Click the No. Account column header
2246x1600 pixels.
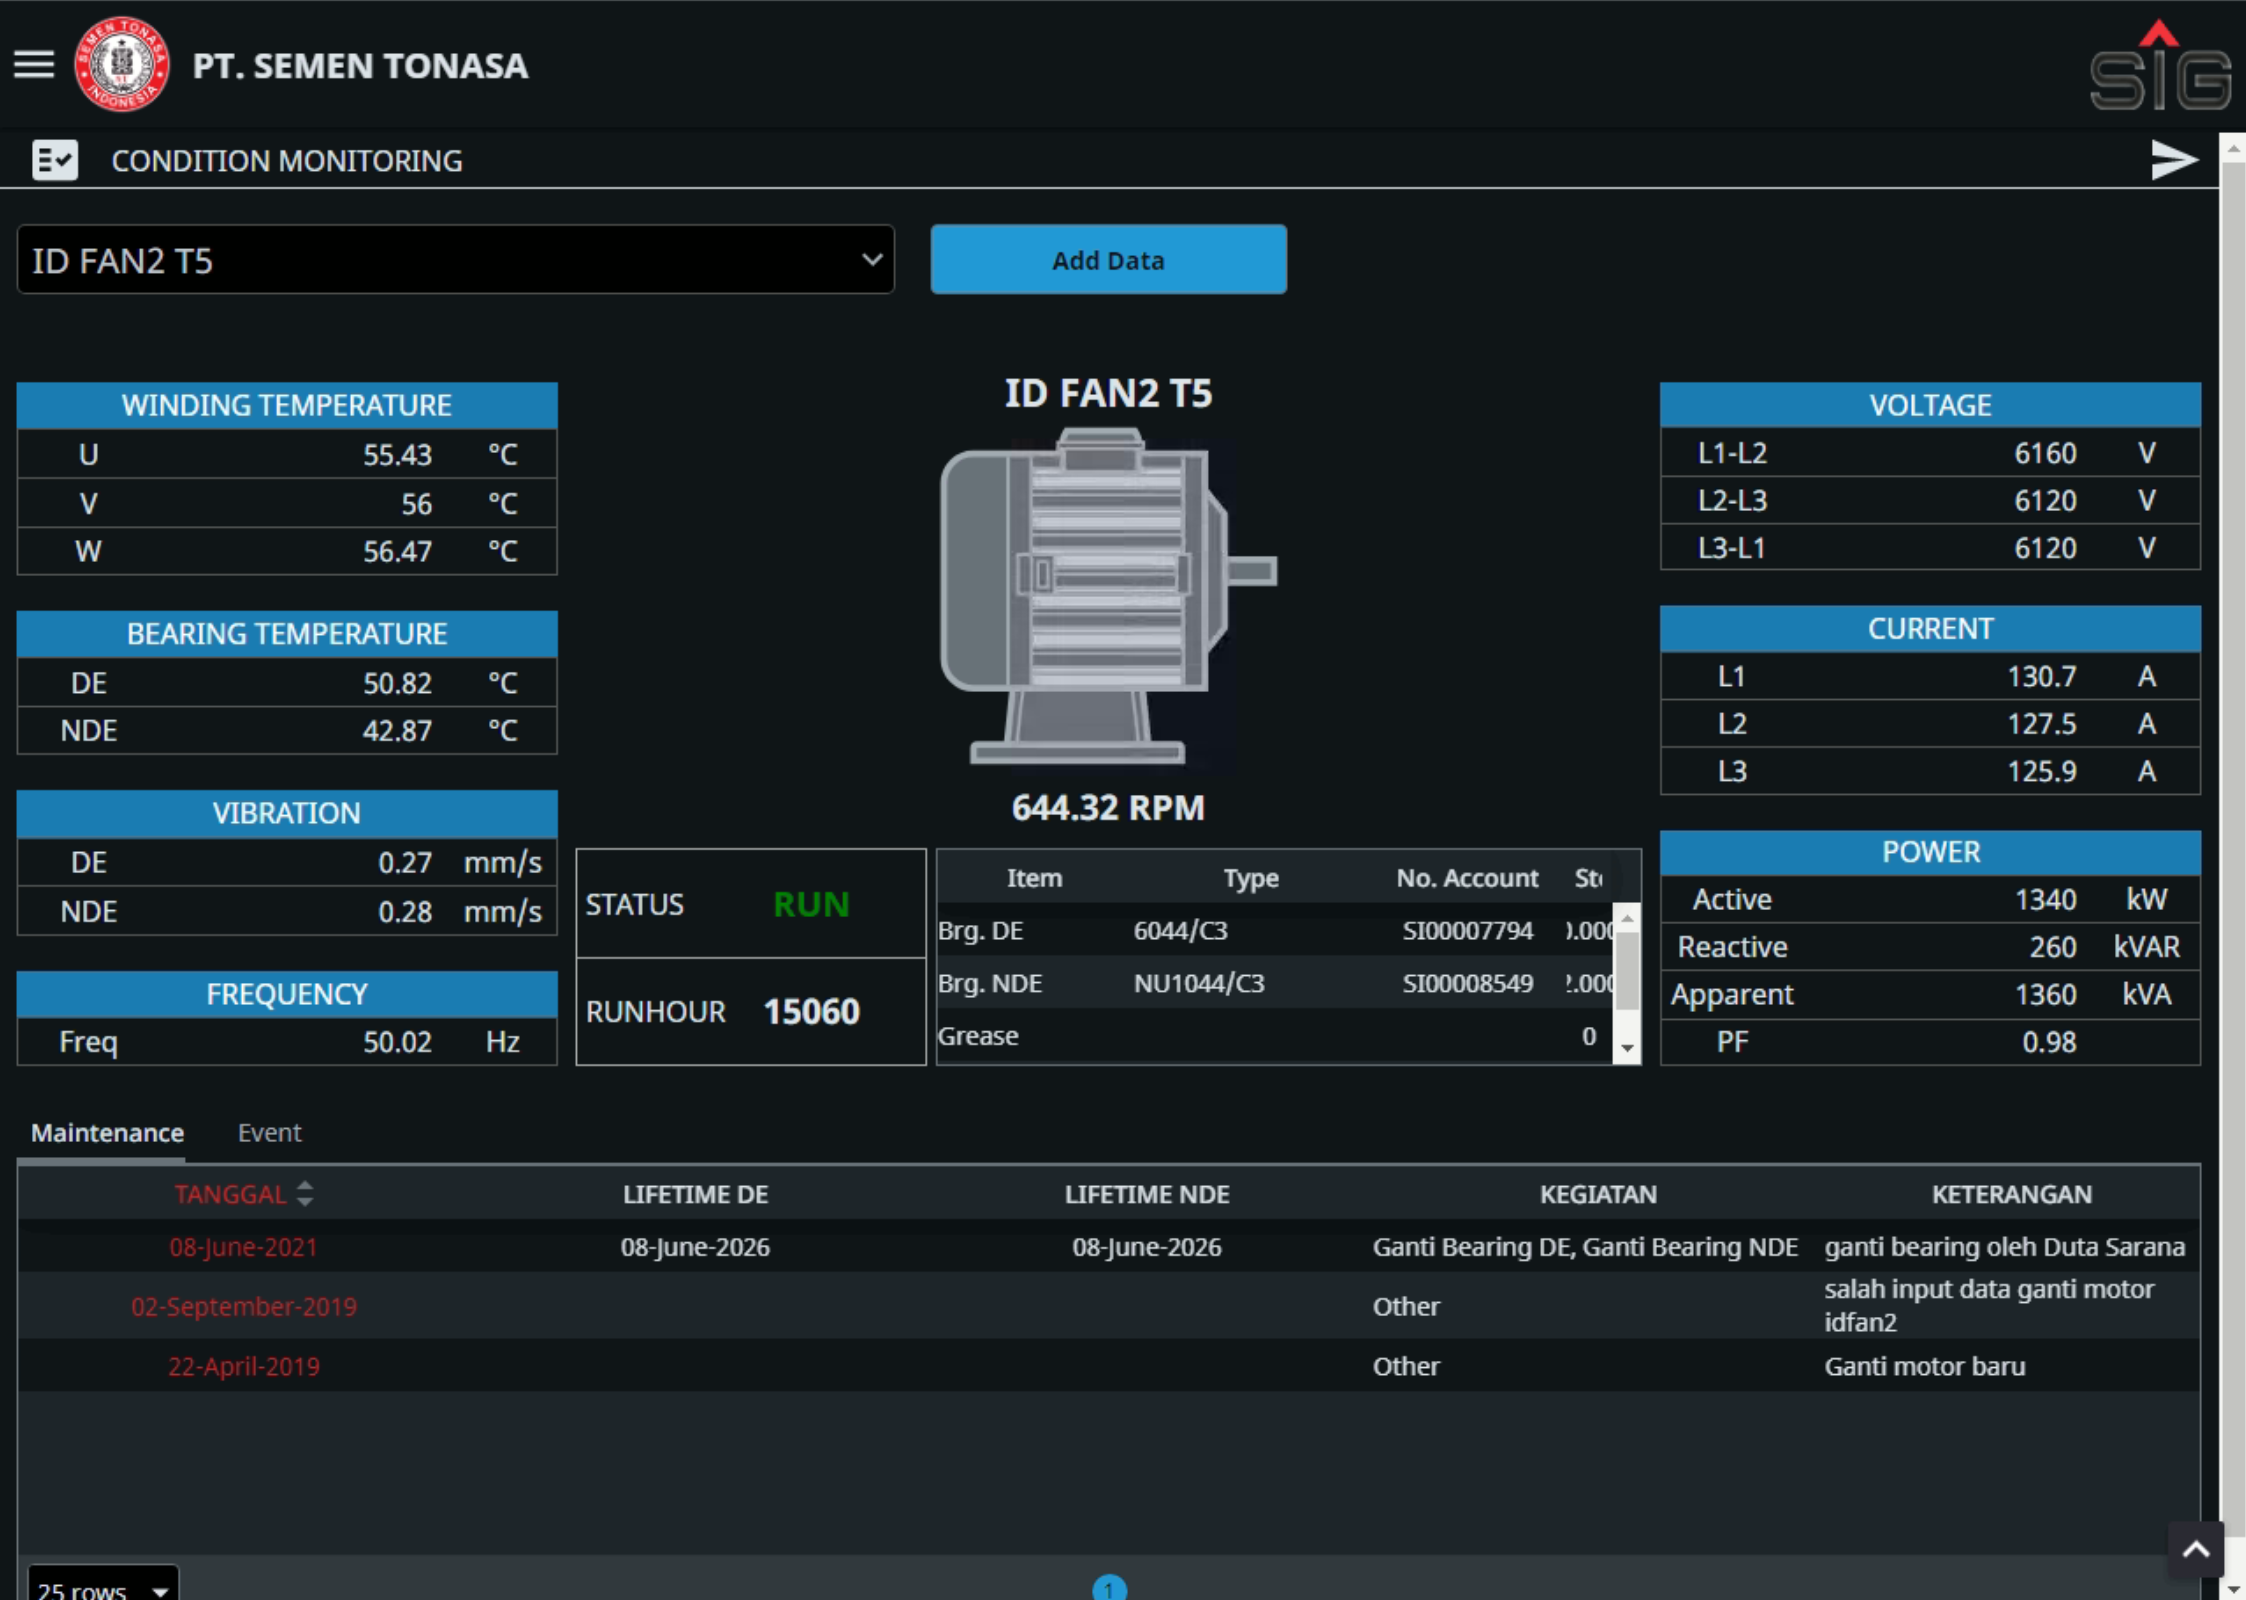[1467, 878]
